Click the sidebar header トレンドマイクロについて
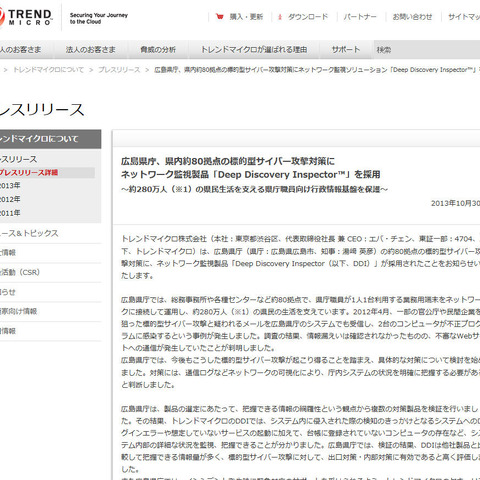Screen dimensions: 480x480 click(50, 139)
